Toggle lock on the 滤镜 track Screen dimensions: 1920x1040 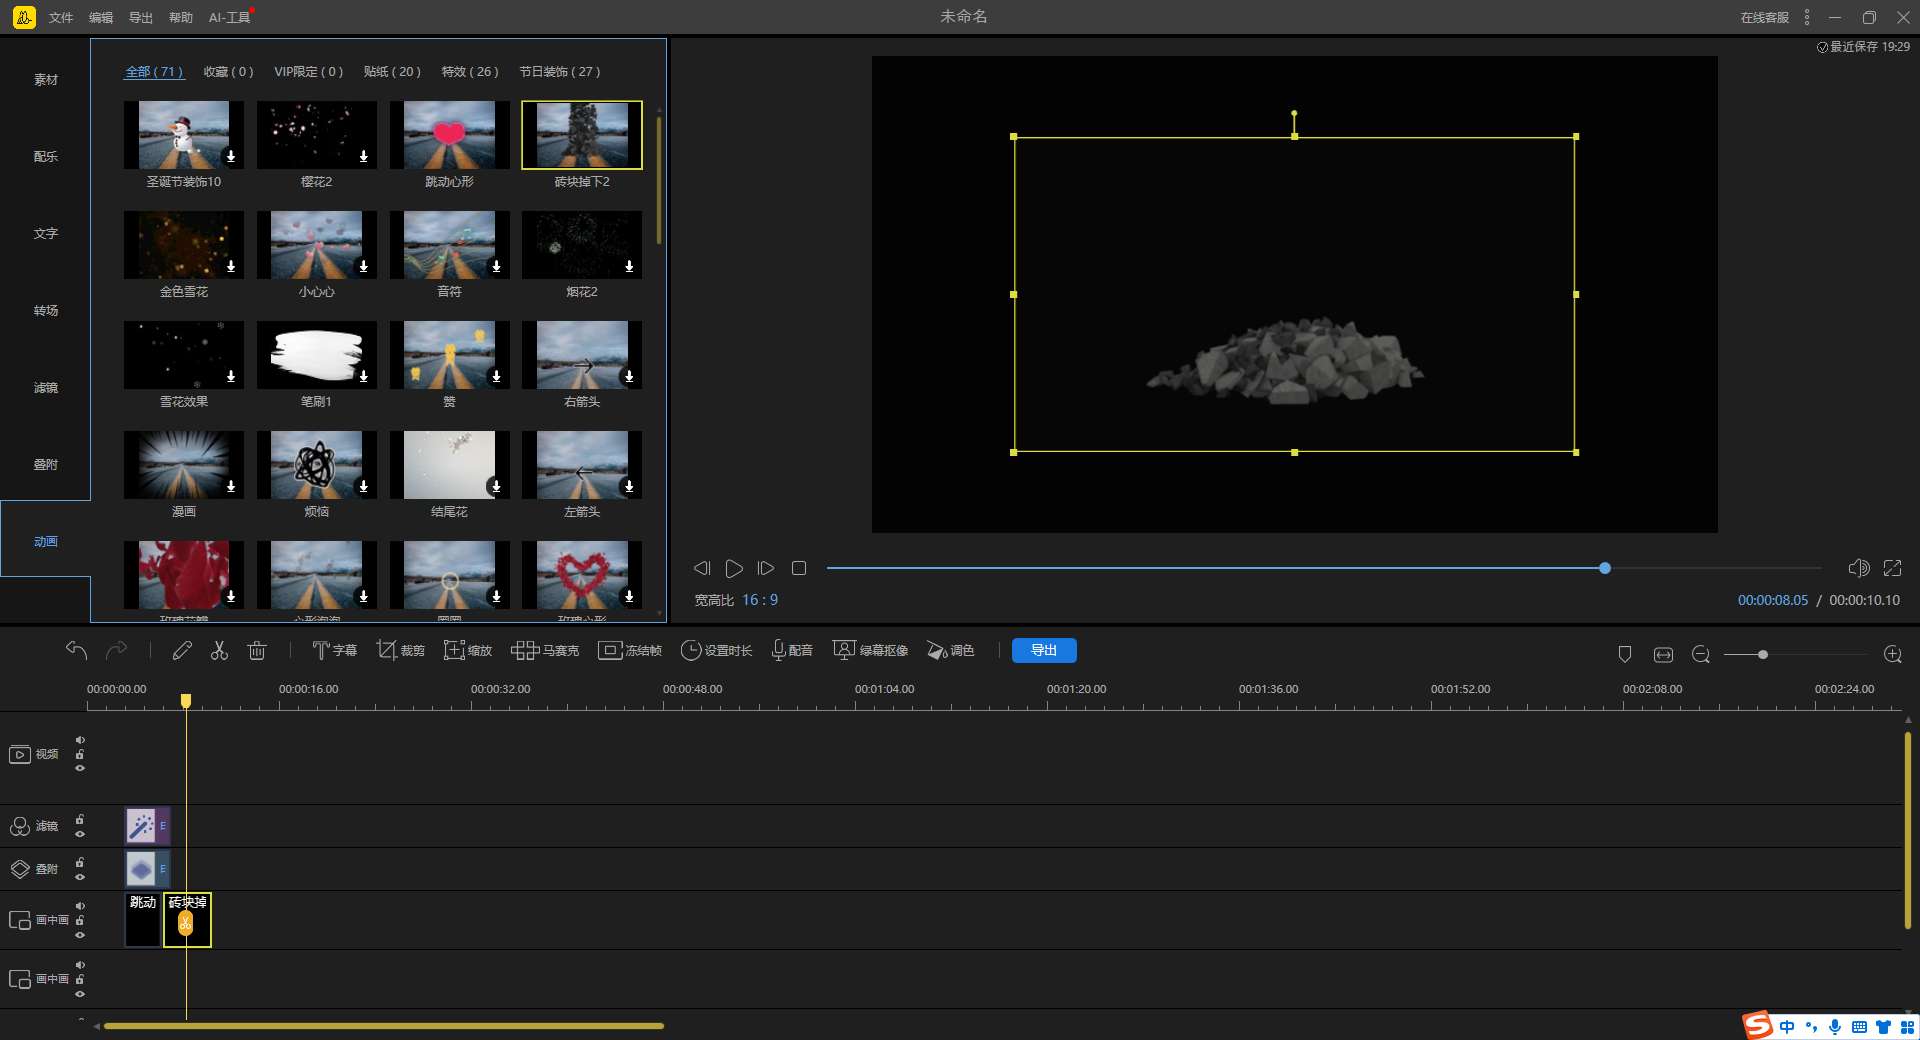click(80, 820)
